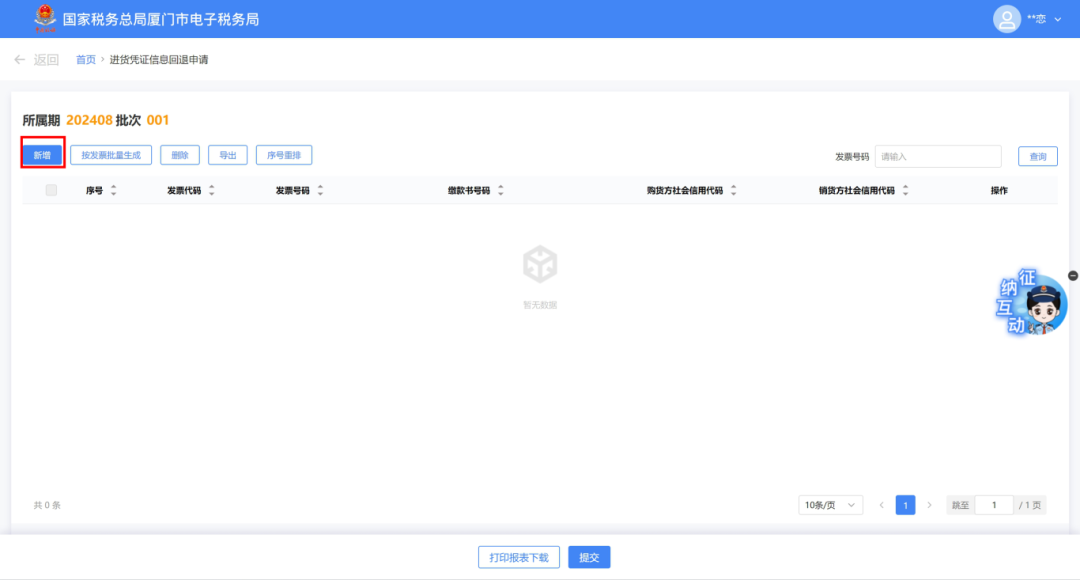This screenshot has height=580, width=1080.
Task: Sort by 销货方社会信用代码 column arrows
Action: click(x=906, y=190)
